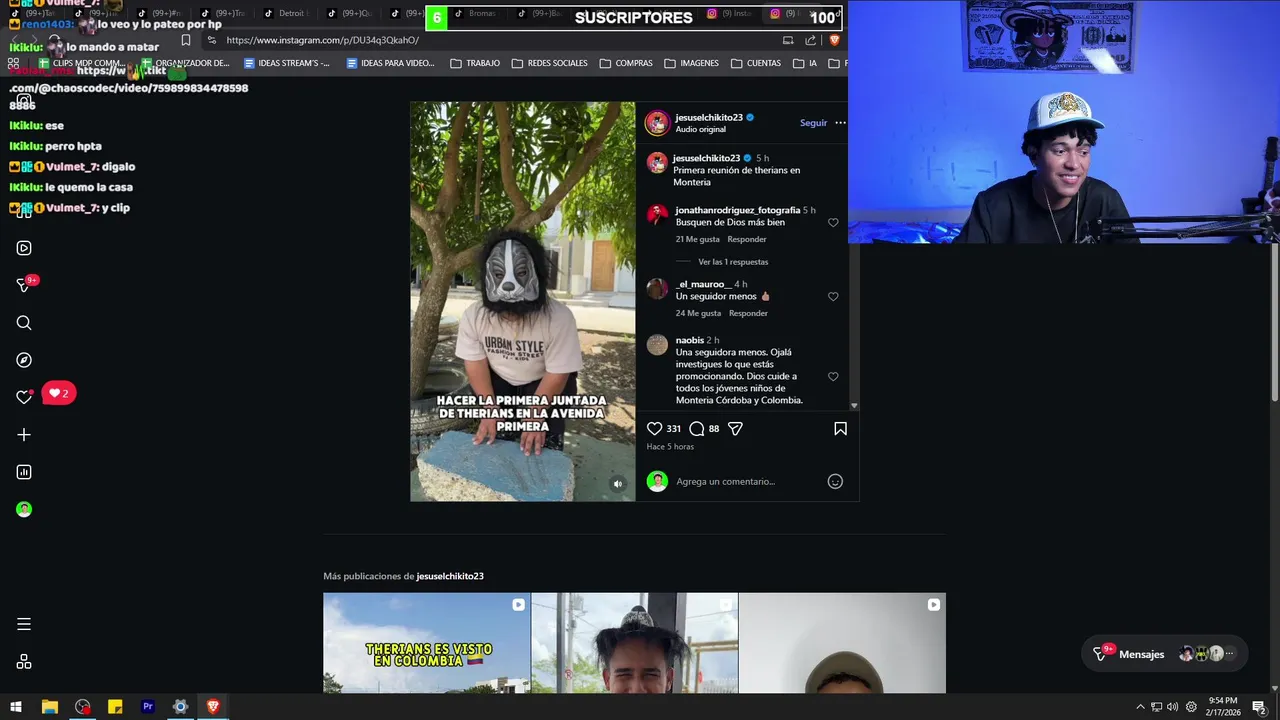Open the Mensajes floating button
Image resolution: width=1280 pixels, height=720 pixels.
1165,654
